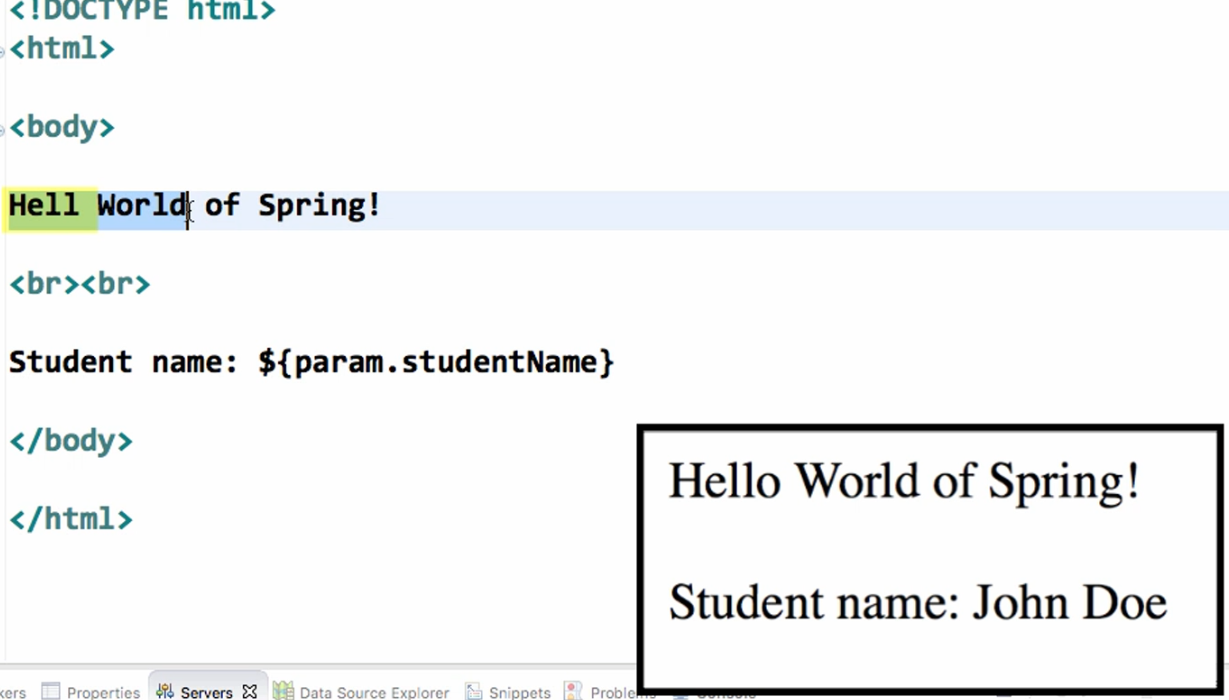Click John Doe in the preview box
Viewport: 1229px width, 700px height.
click(x=1069, y=603)
